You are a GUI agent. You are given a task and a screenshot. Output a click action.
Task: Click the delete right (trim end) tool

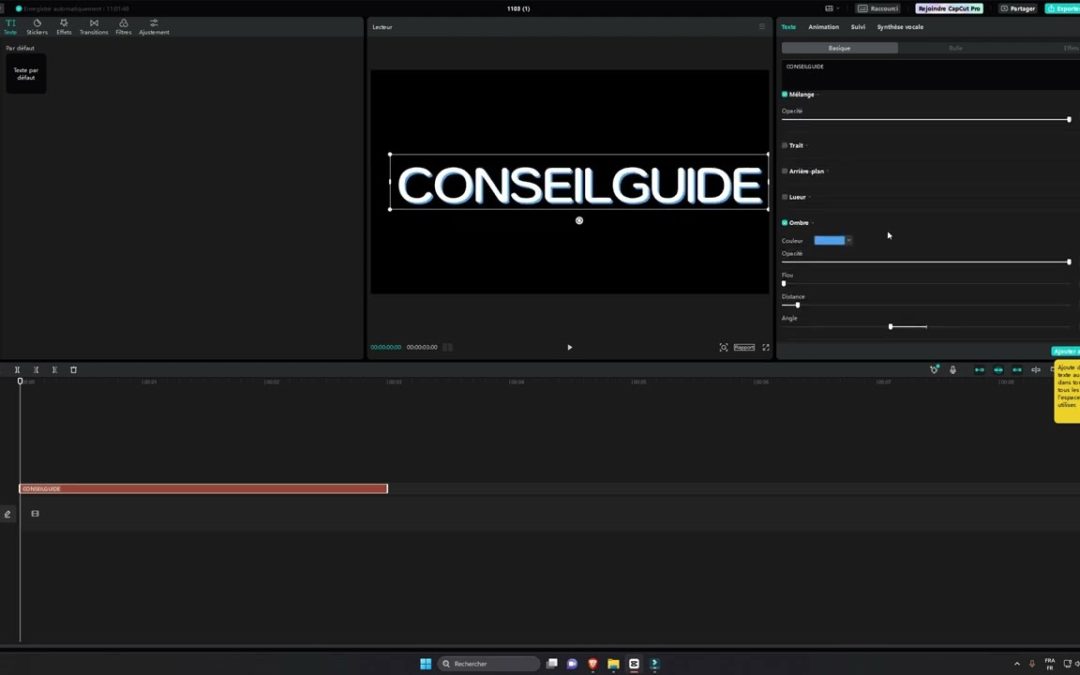pyautogui.click(x=54, y=370)
